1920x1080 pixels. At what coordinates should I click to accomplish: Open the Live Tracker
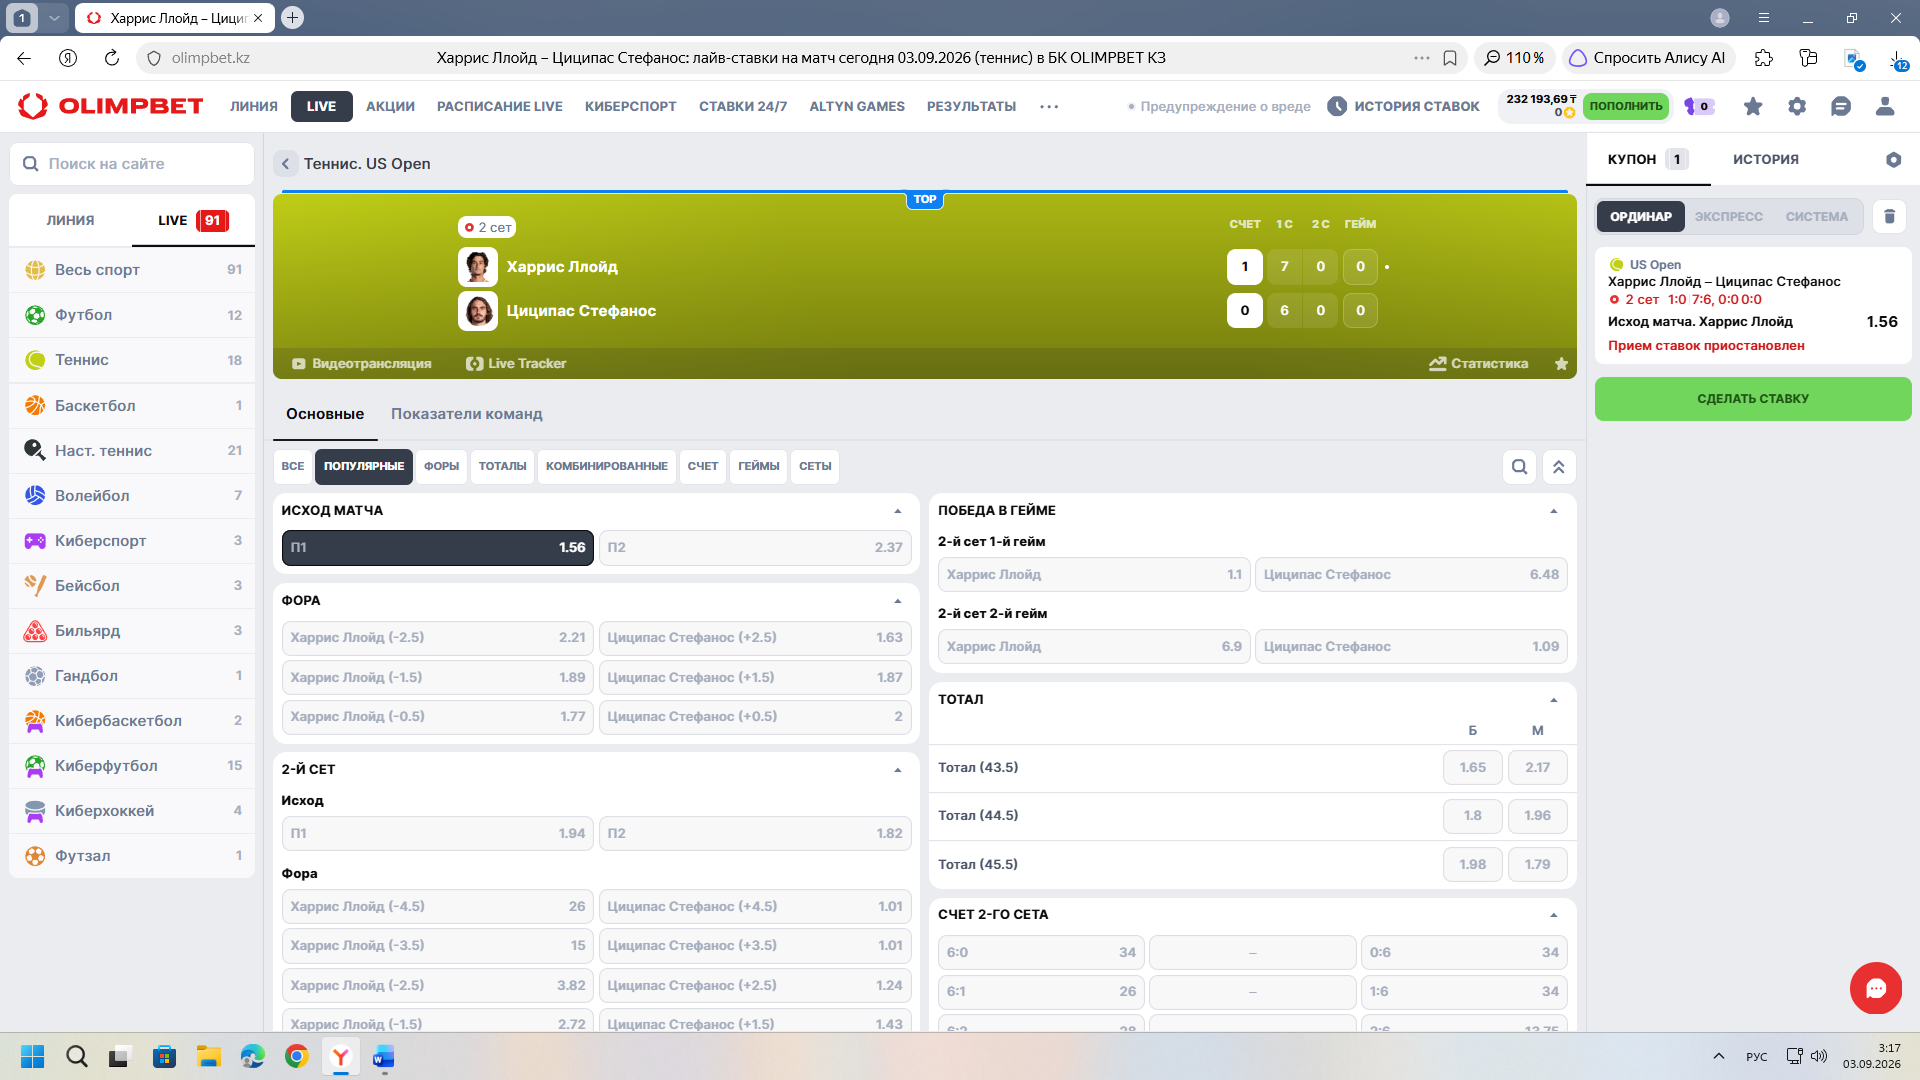tap(516, 364)
